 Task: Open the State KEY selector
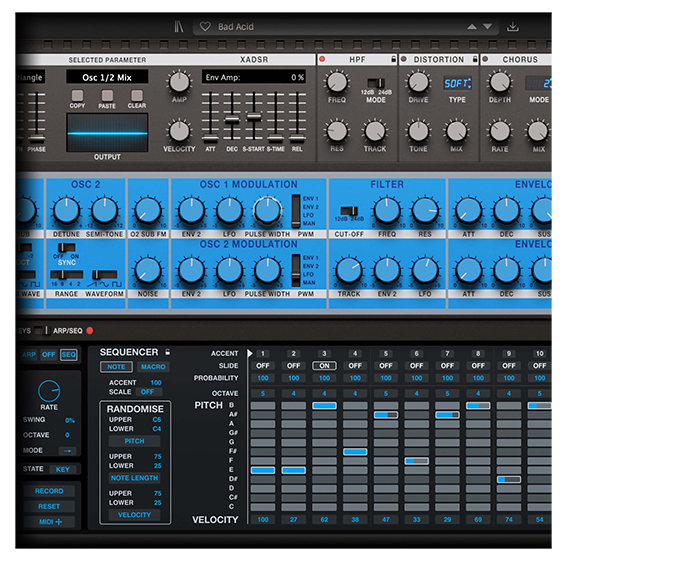tap(62, 468)
